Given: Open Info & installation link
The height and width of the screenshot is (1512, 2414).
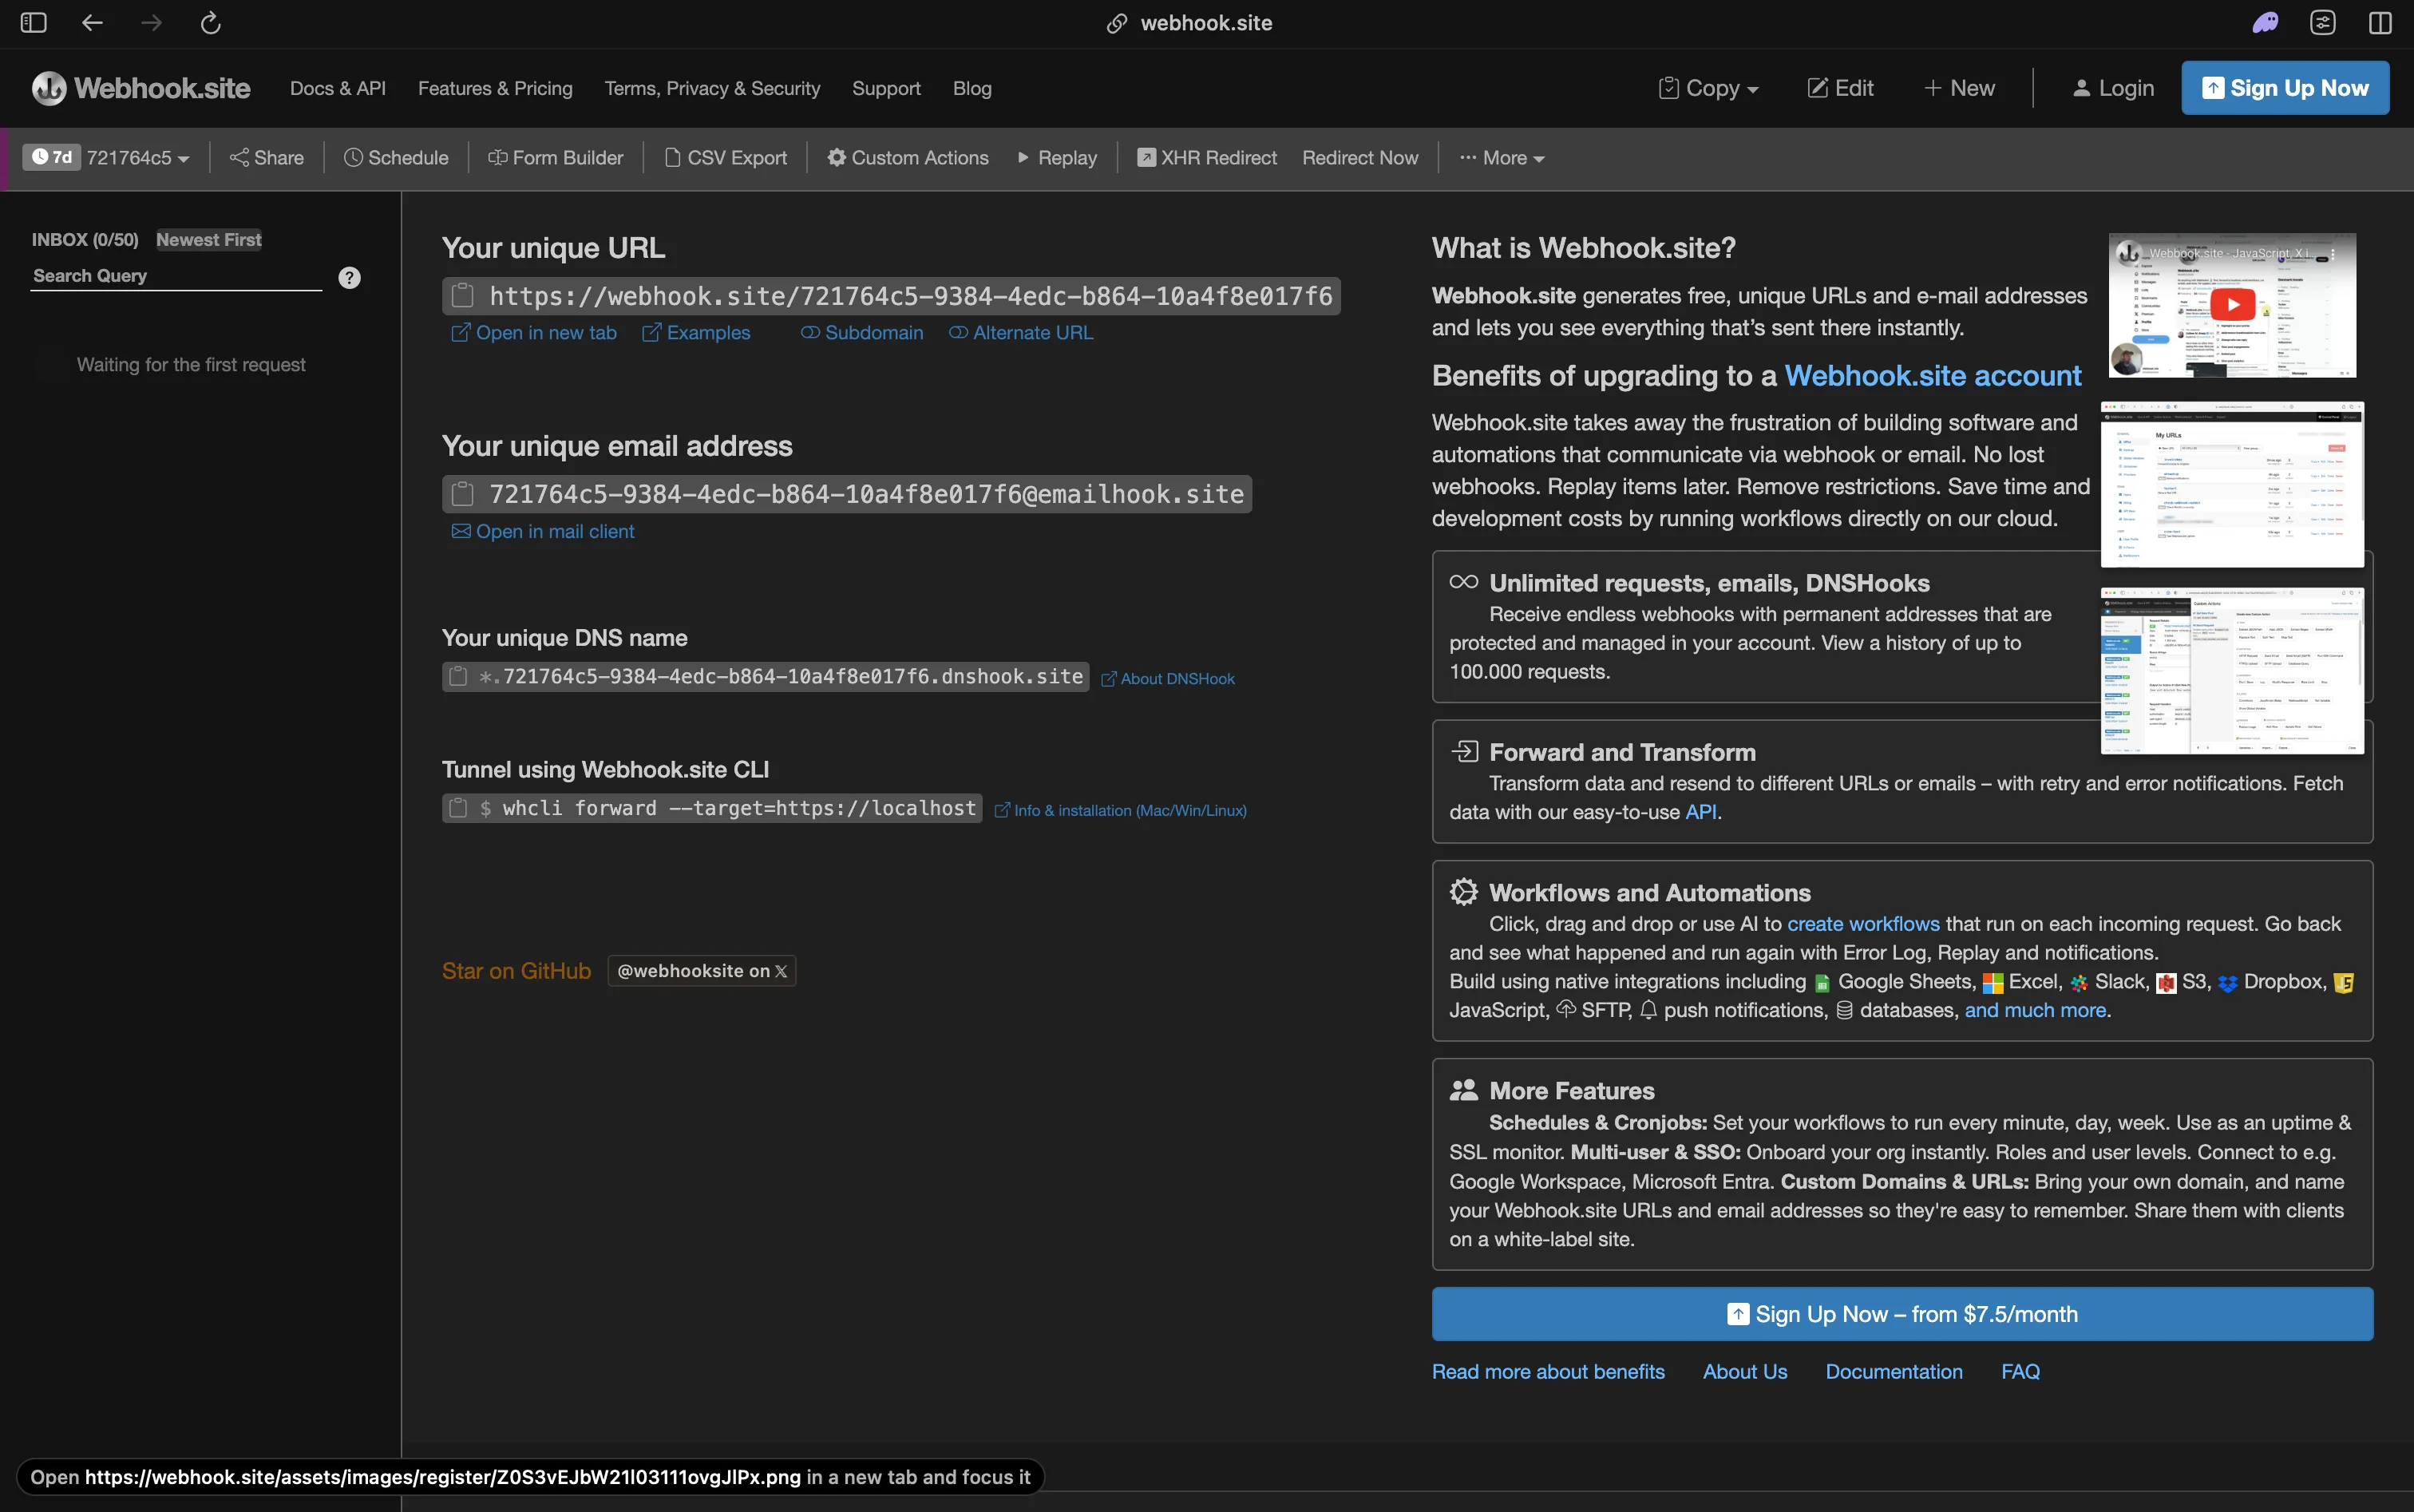Looking at the screenshot, I should click(1121, 811).
